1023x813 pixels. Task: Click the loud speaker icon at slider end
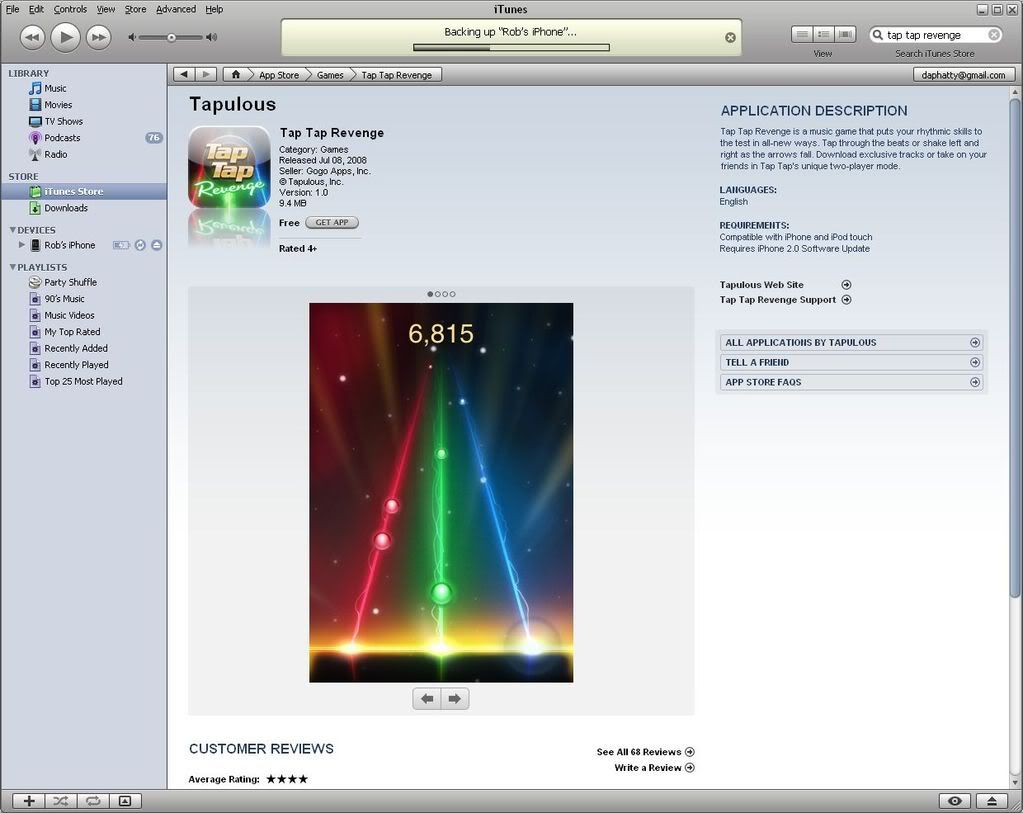(x=211, y=37)
